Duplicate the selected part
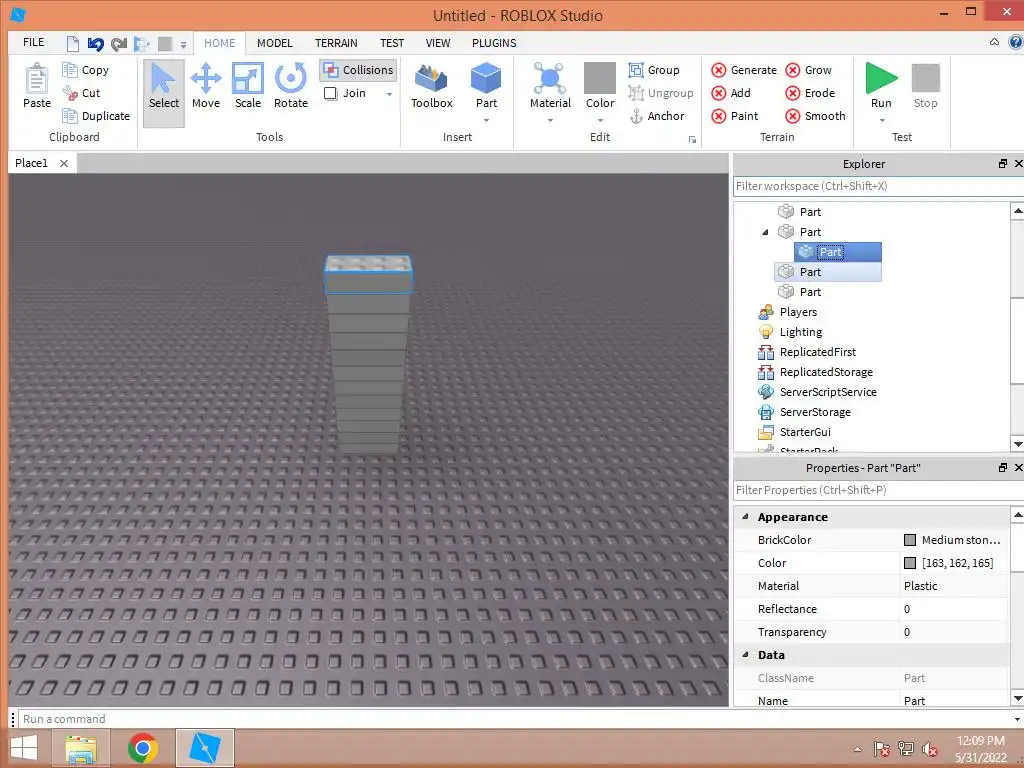 96,116
